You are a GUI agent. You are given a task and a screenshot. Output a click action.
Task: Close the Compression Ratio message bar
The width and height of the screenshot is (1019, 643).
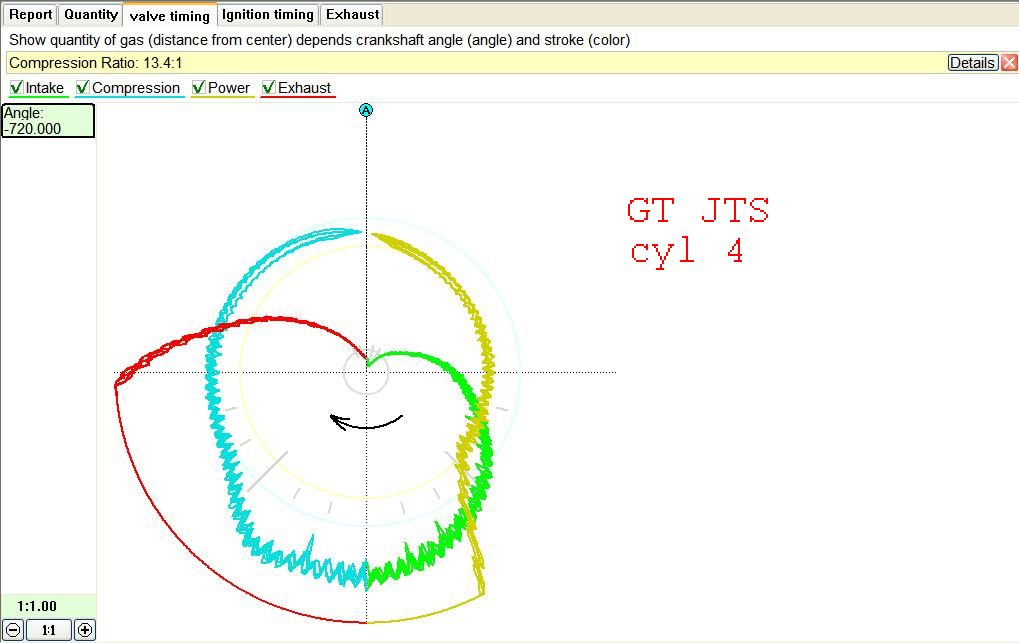(1009, 62)
